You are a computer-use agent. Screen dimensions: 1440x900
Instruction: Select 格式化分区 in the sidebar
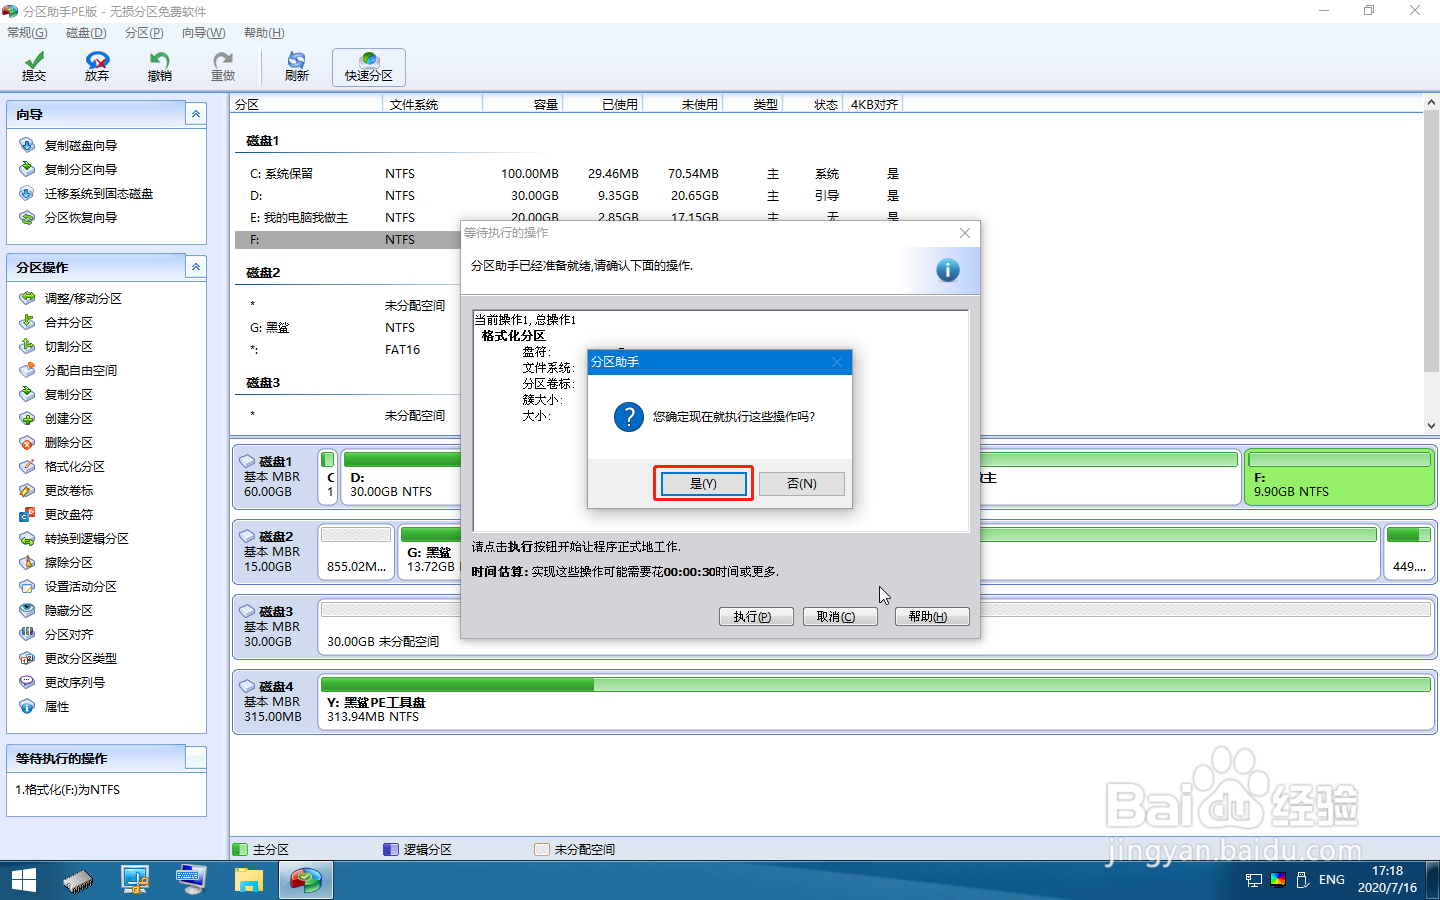coord(75,467)
